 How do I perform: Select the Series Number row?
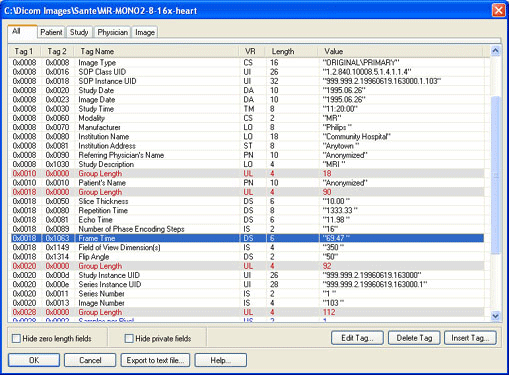[x=246, y=294]
